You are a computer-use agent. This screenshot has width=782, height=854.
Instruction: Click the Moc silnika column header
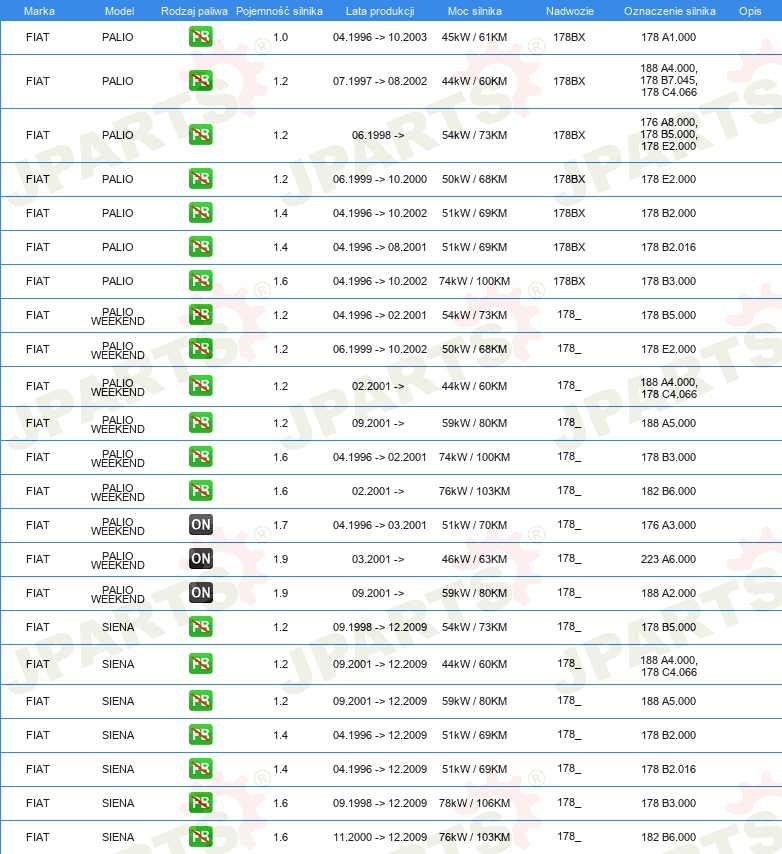point(474,11)
